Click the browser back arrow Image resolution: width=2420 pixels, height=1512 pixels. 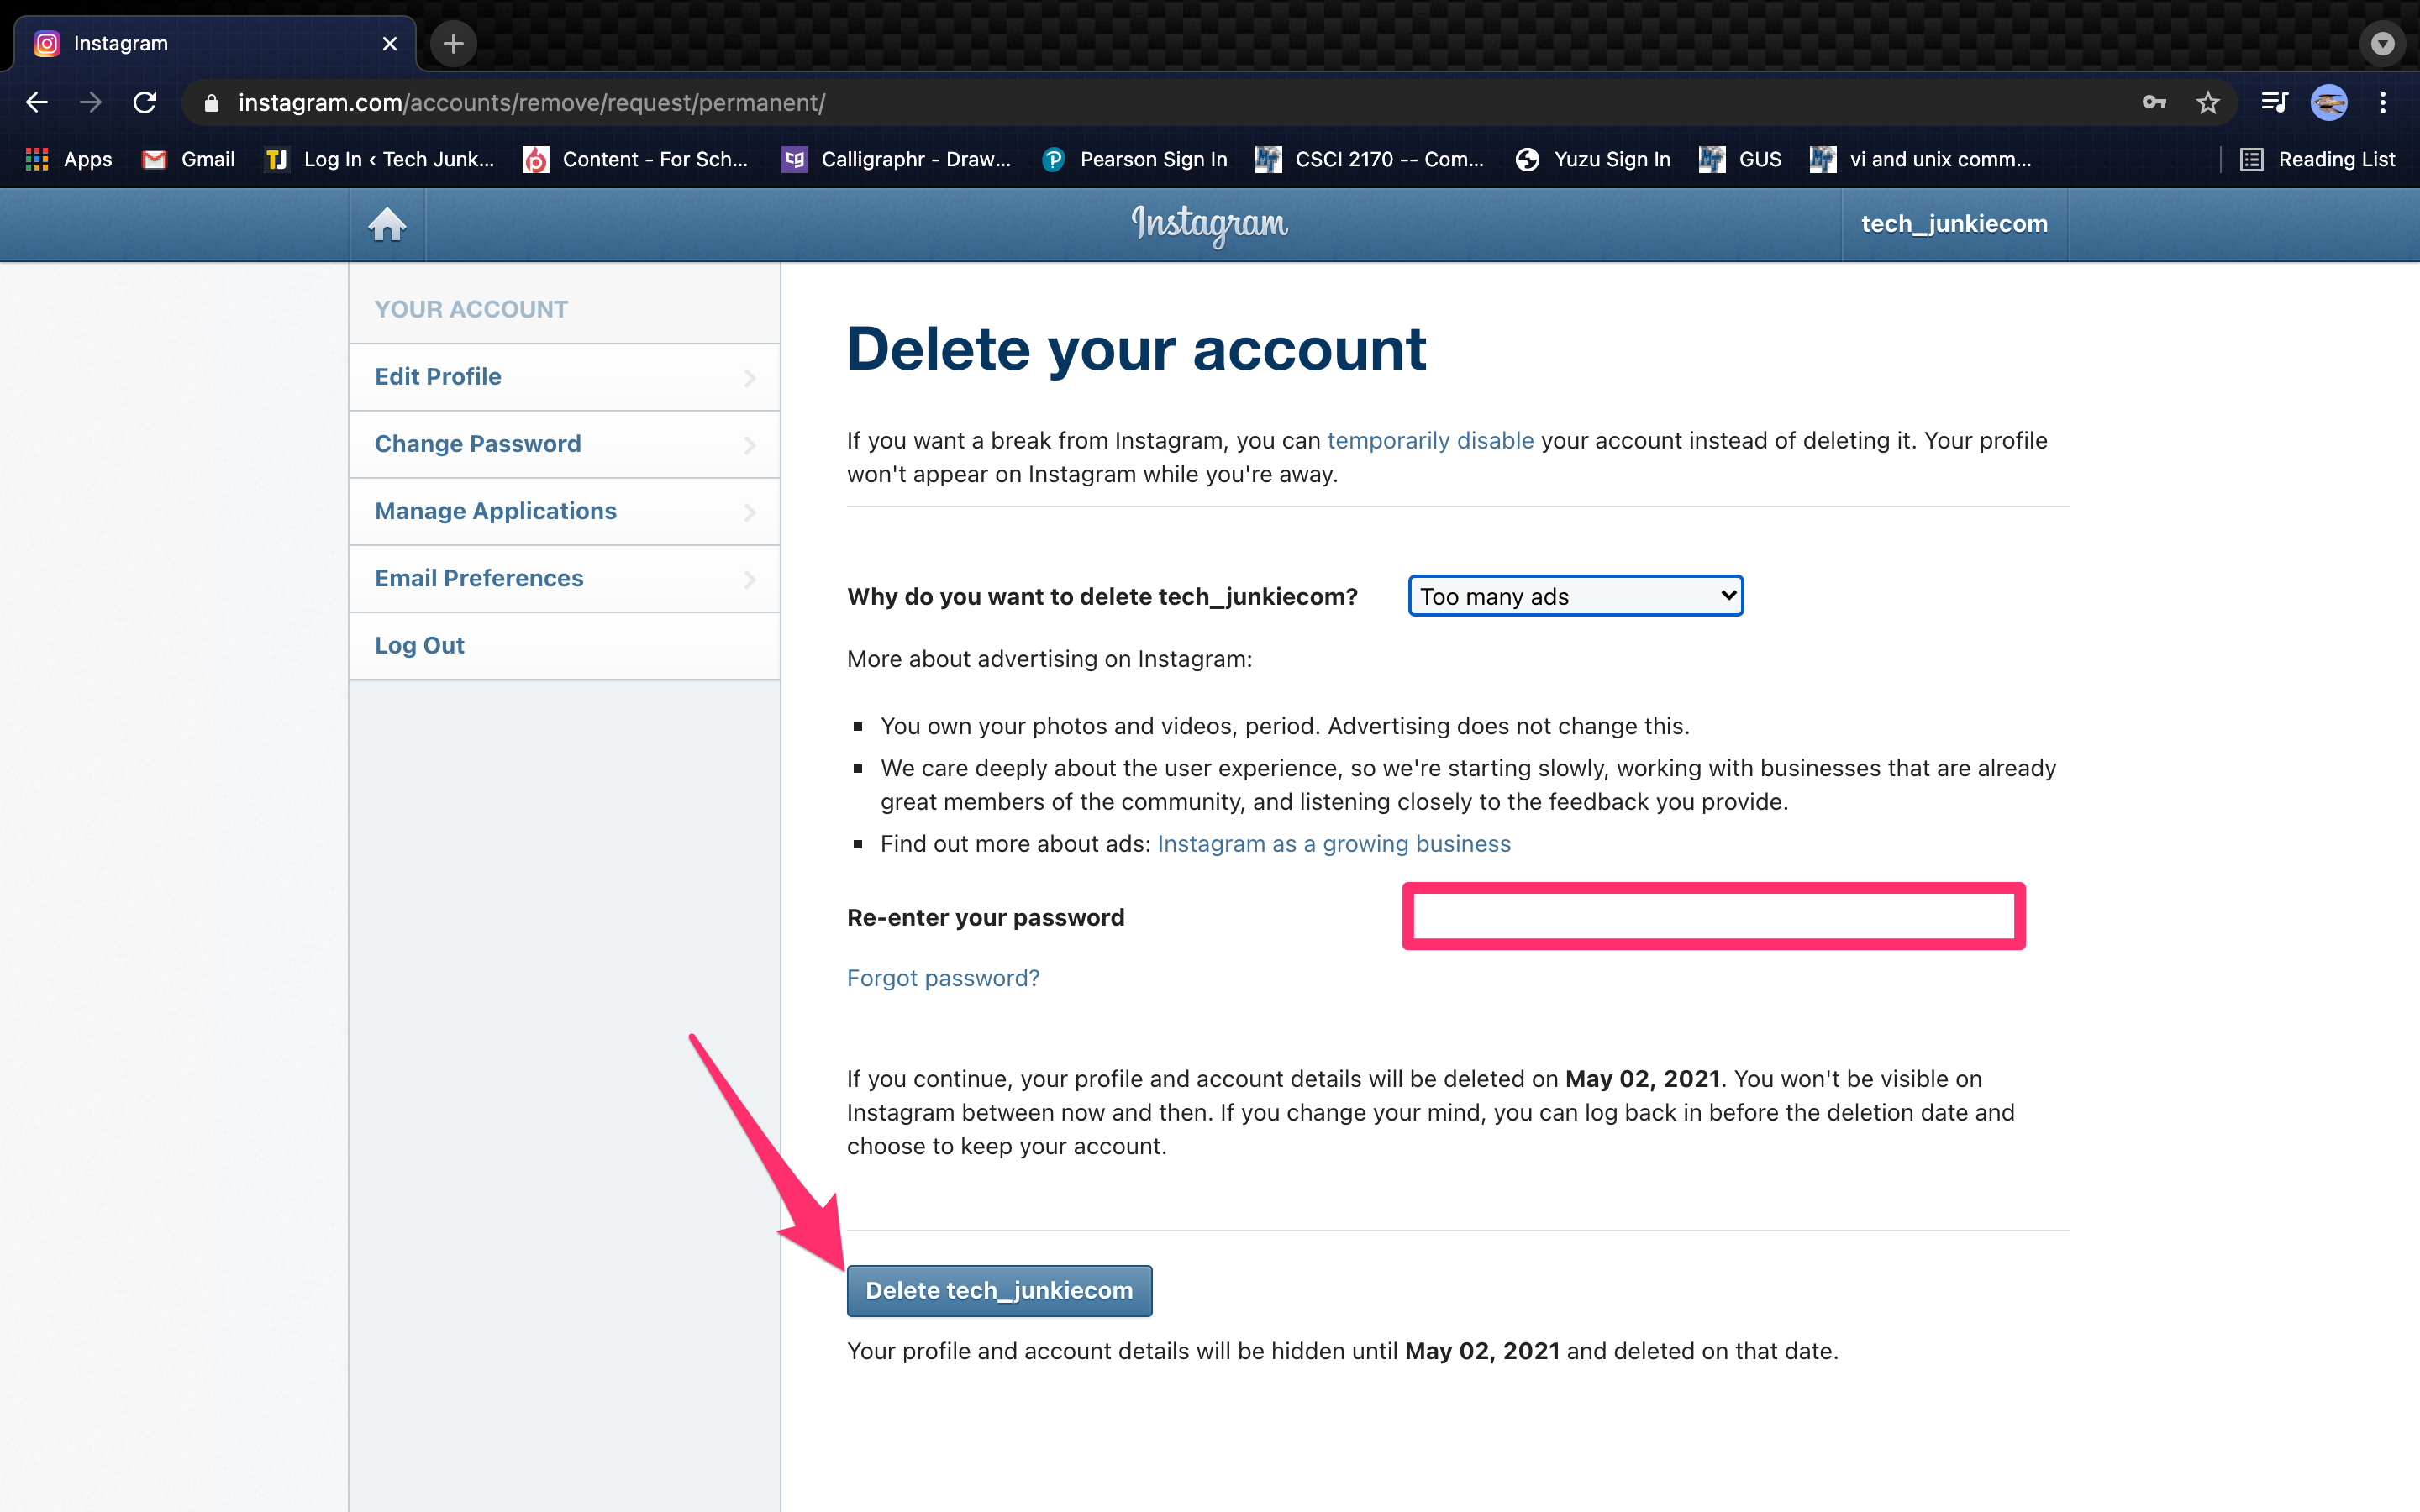37,102
